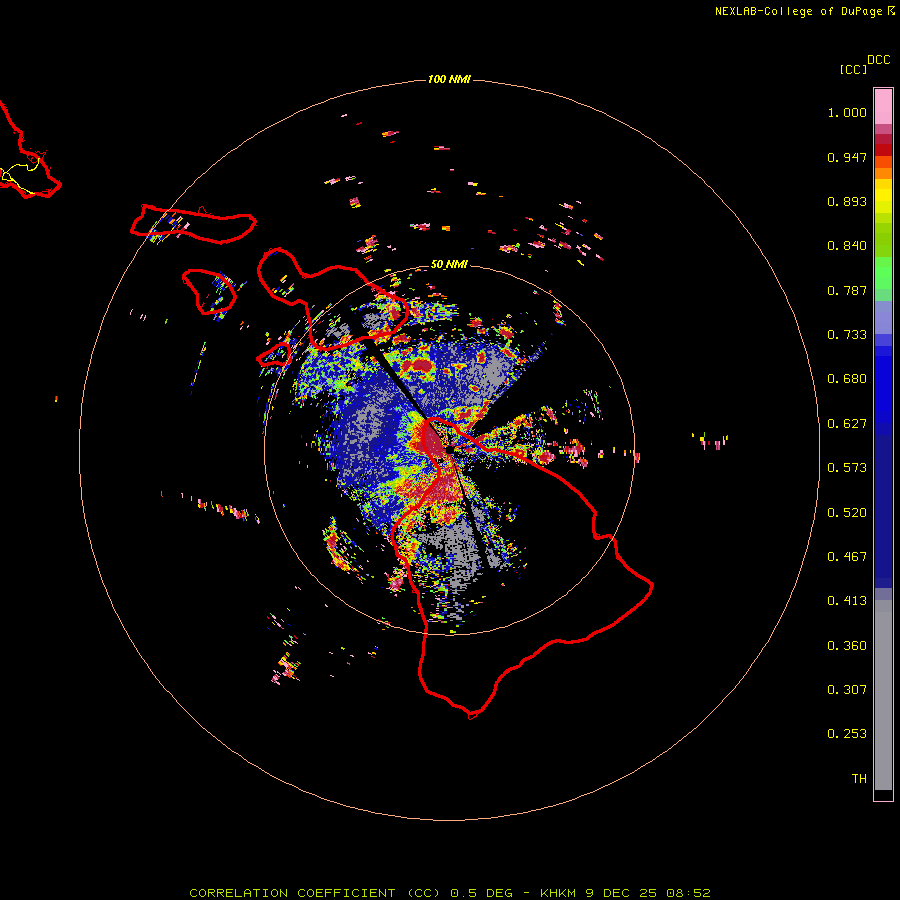
Task: Click the 0.840 color scale value
Action: (x=847, y=246)
